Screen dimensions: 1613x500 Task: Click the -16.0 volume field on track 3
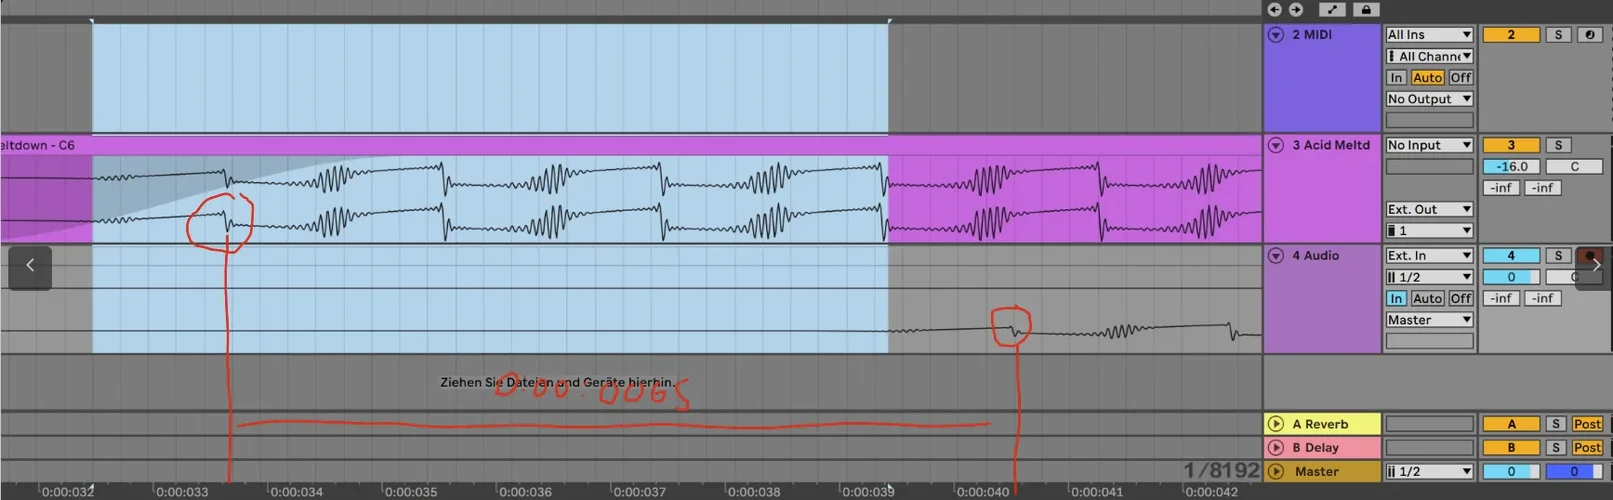1511,167
